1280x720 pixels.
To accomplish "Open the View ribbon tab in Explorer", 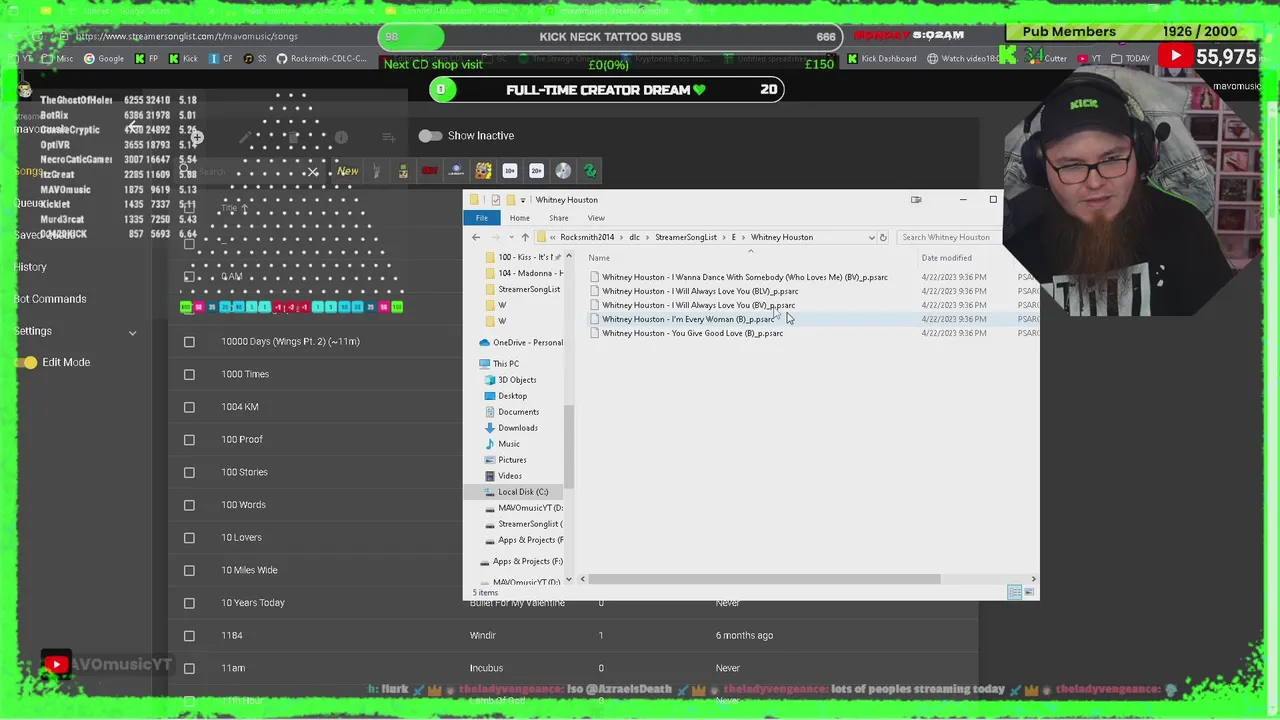I will (596, 218).
